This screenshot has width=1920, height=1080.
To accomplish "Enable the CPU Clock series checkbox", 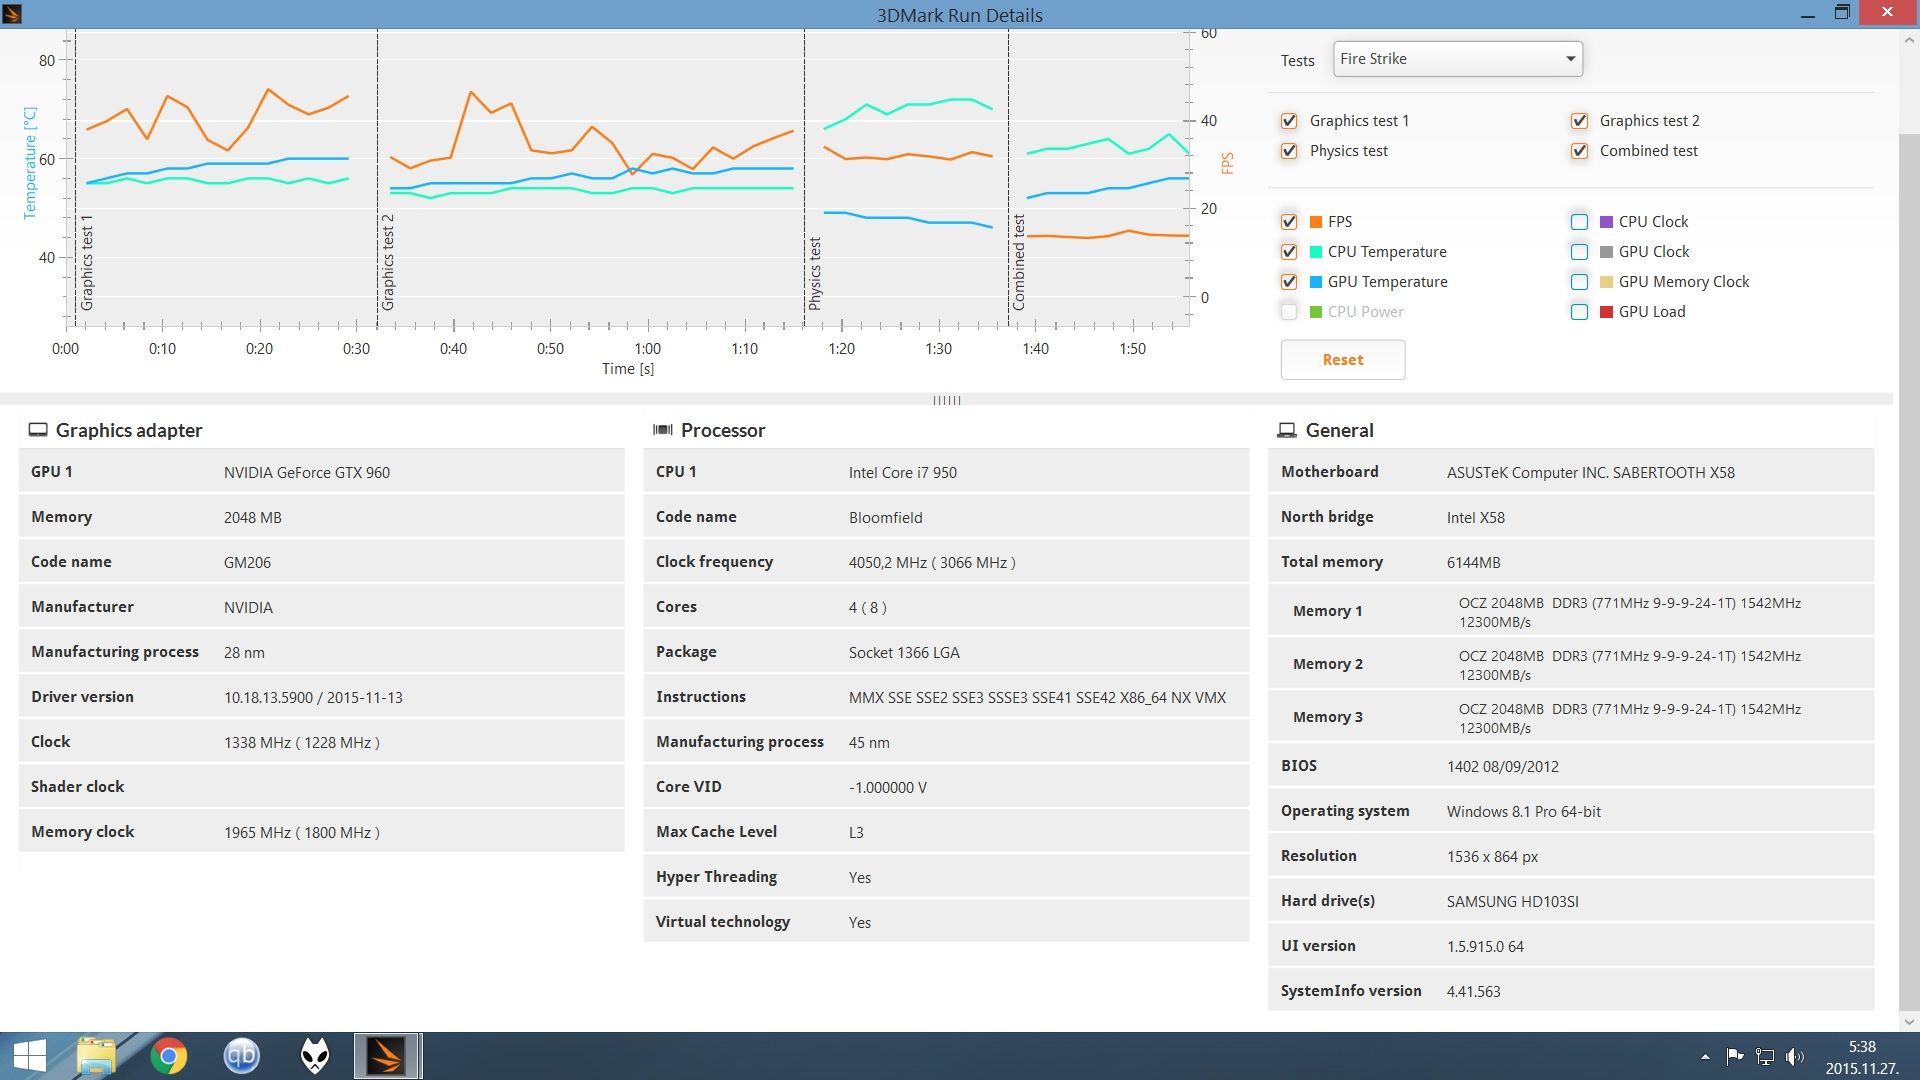I will pos(1579,222).
